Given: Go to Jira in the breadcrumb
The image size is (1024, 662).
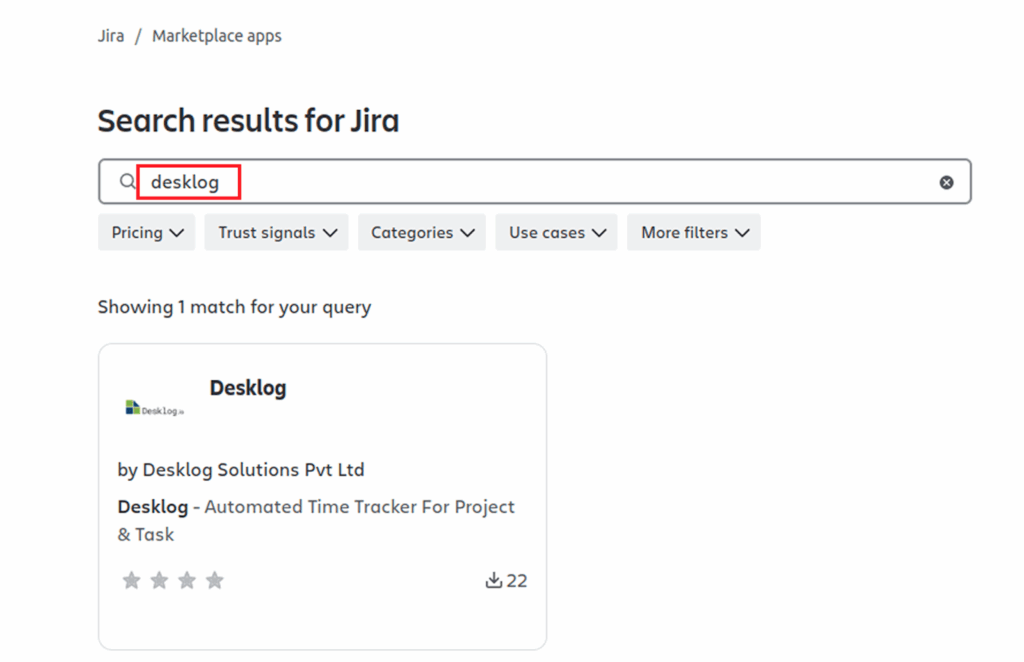Looking at the screenshot, I should [111, 36].
